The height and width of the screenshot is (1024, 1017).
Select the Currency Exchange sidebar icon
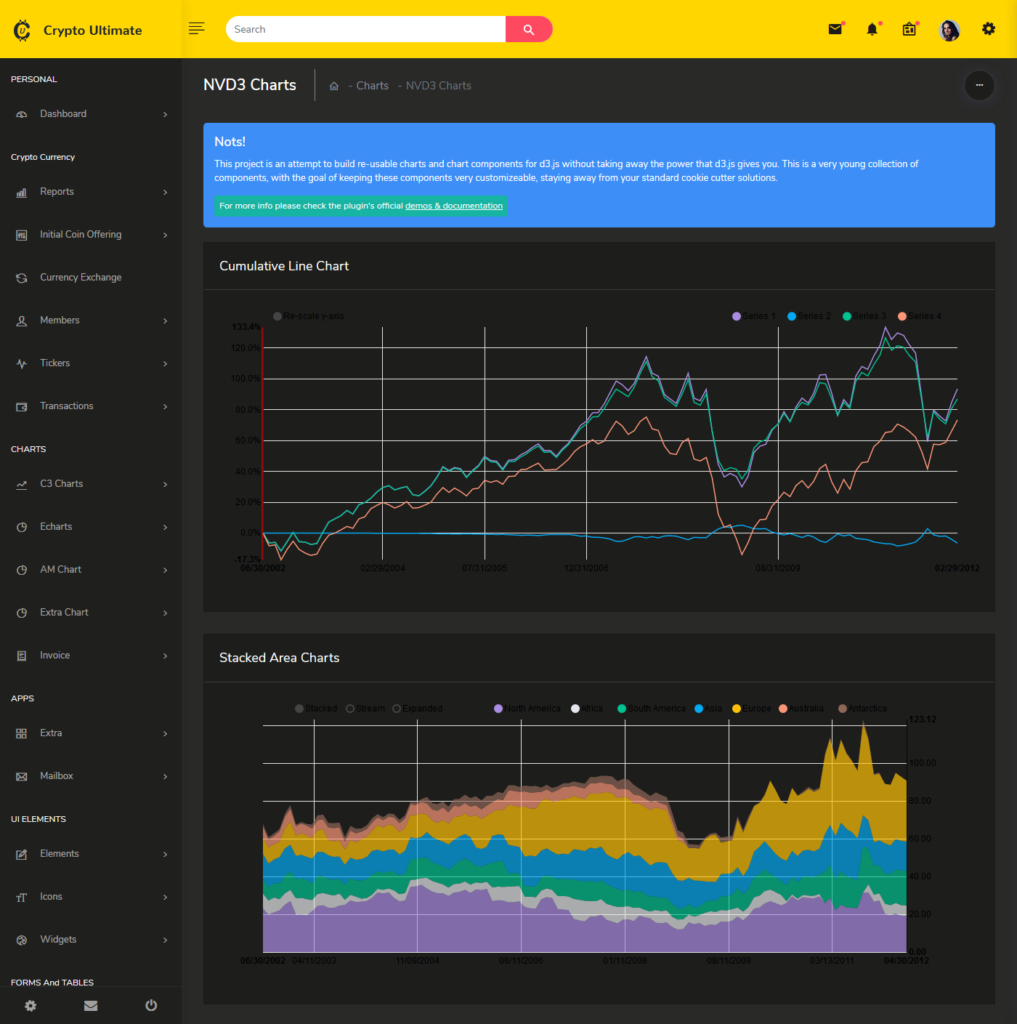tap(22, 277)
